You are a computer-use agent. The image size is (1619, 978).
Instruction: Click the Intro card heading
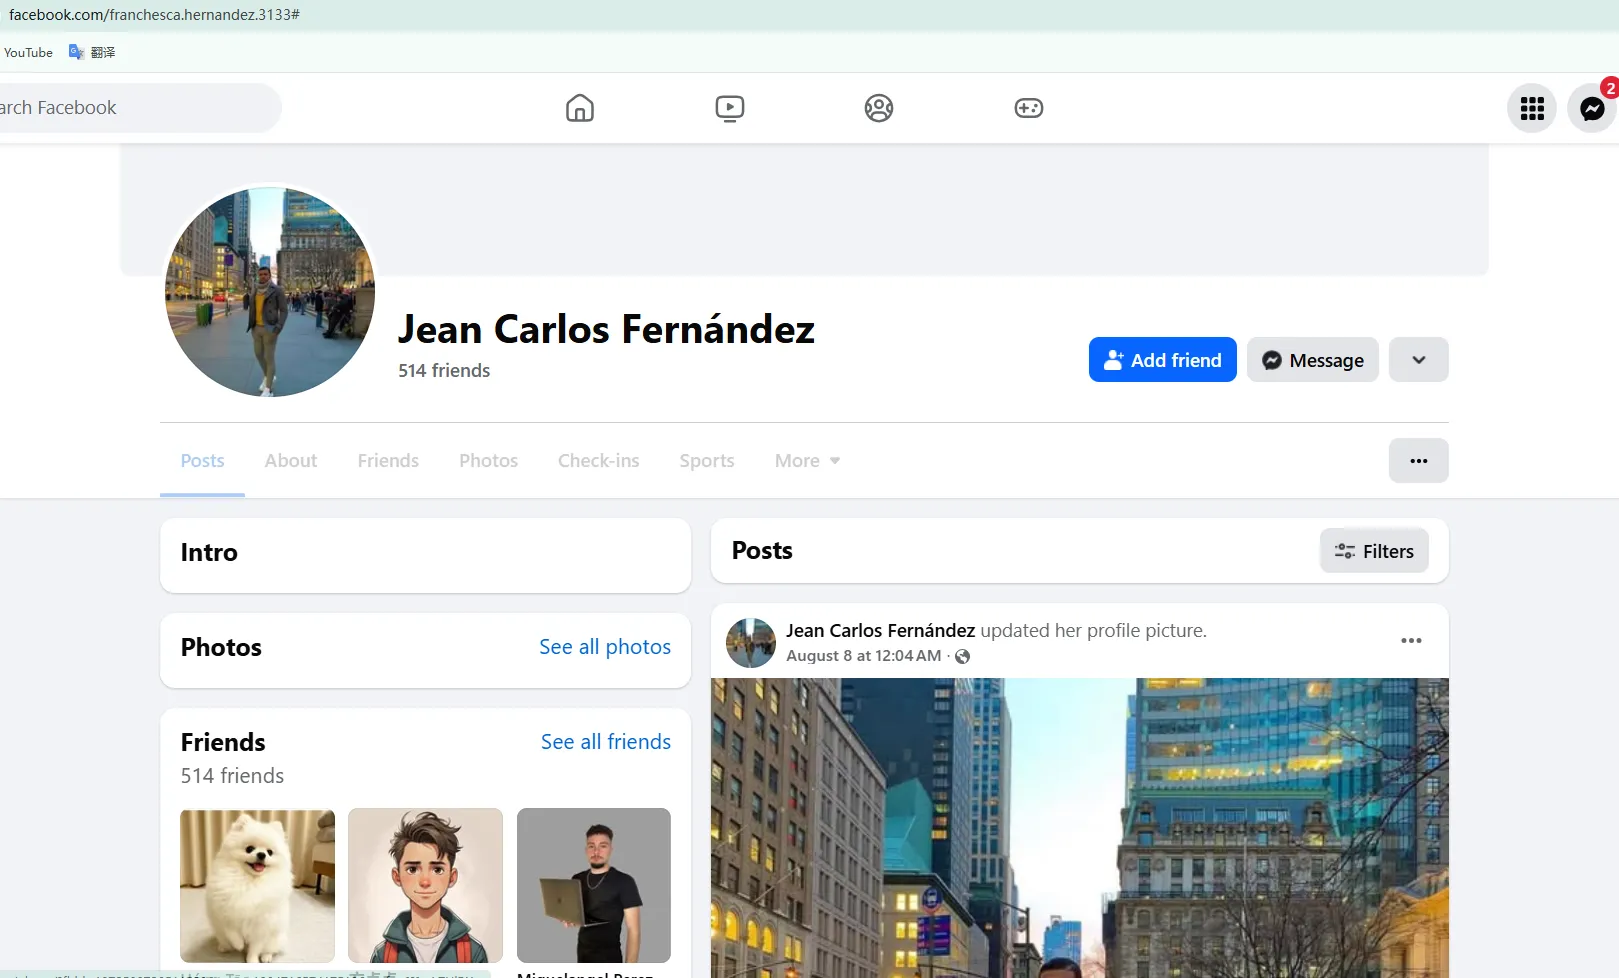(209, 553)
